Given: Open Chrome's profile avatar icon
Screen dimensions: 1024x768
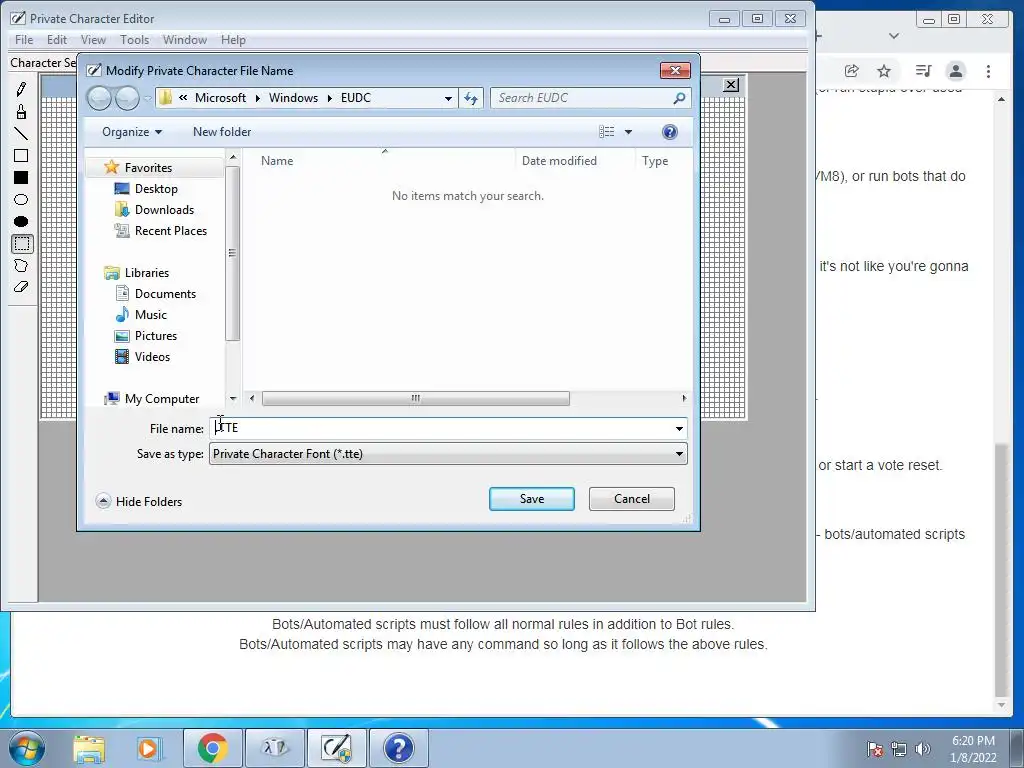Looking at the screenshot, I should [x=955, y=71].
